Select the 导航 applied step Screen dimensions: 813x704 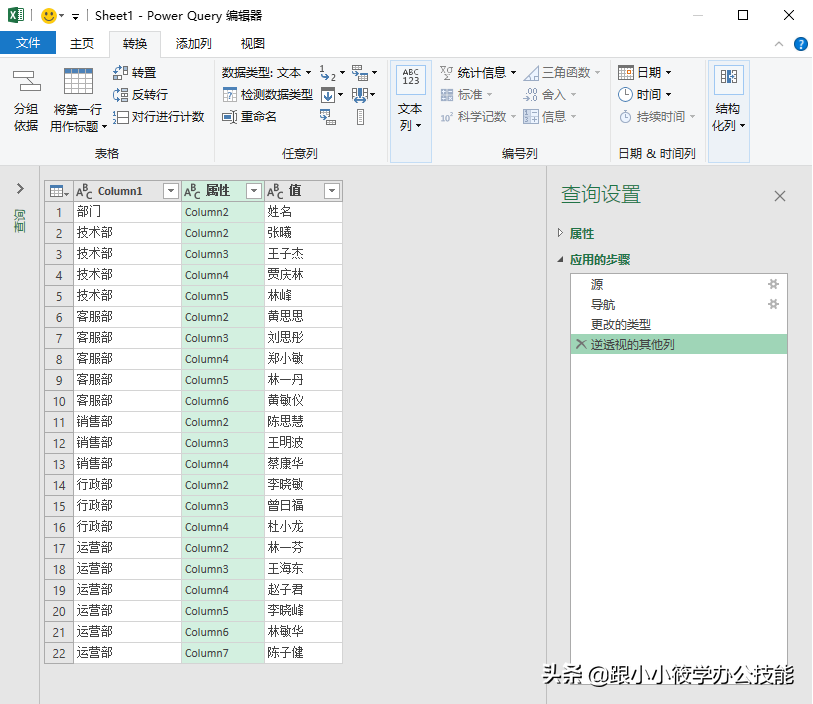679,304
